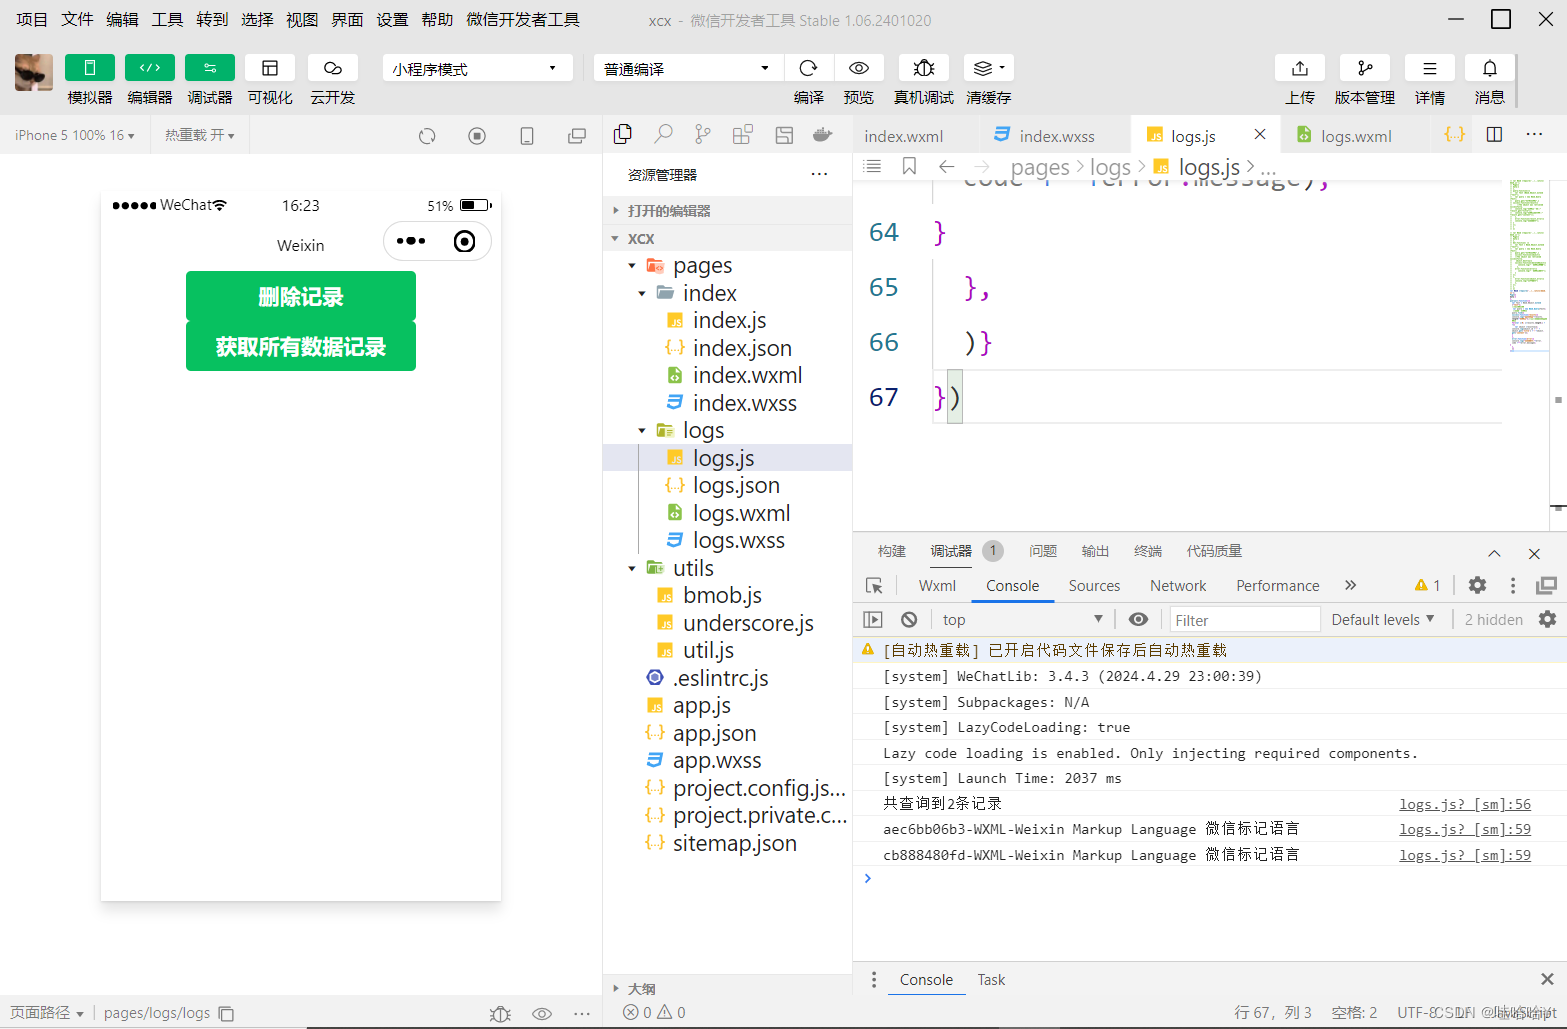Viewport: 1567px width, 1029px height.
Task: Click the 删除记录 button in simulator
Action: [x=301, y=296]
